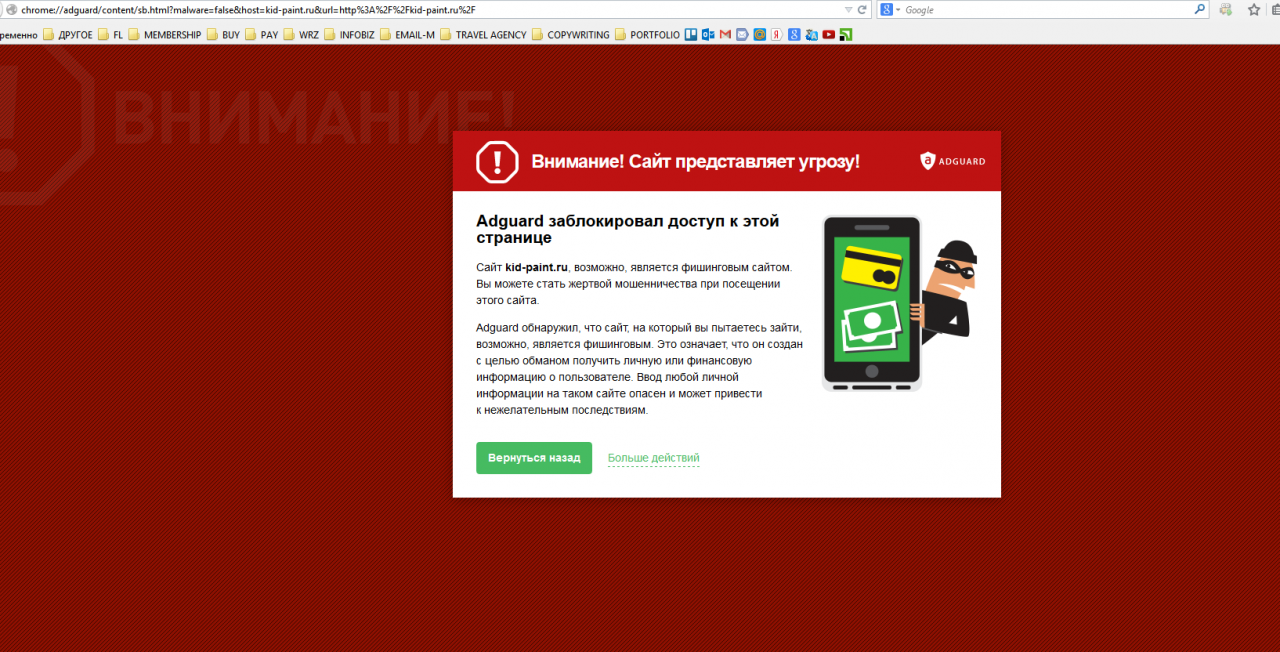Open the COPYWRITING bookmarks folder
This screenshot has height=652, width=1280.
coord(570,35)
